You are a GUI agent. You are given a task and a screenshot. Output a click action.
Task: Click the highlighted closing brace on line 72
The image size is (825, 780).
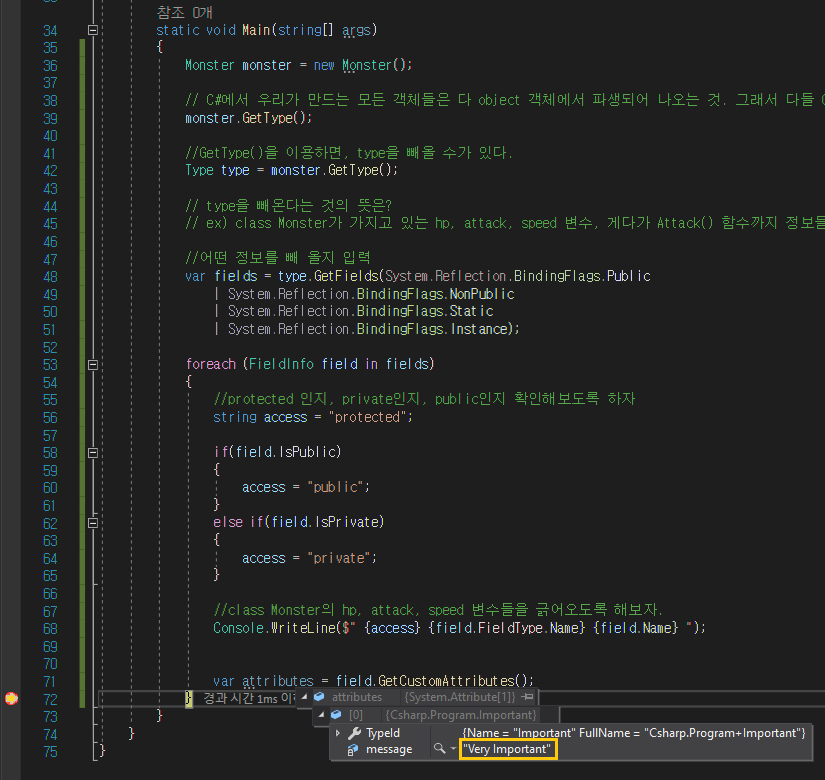(188, 699)
